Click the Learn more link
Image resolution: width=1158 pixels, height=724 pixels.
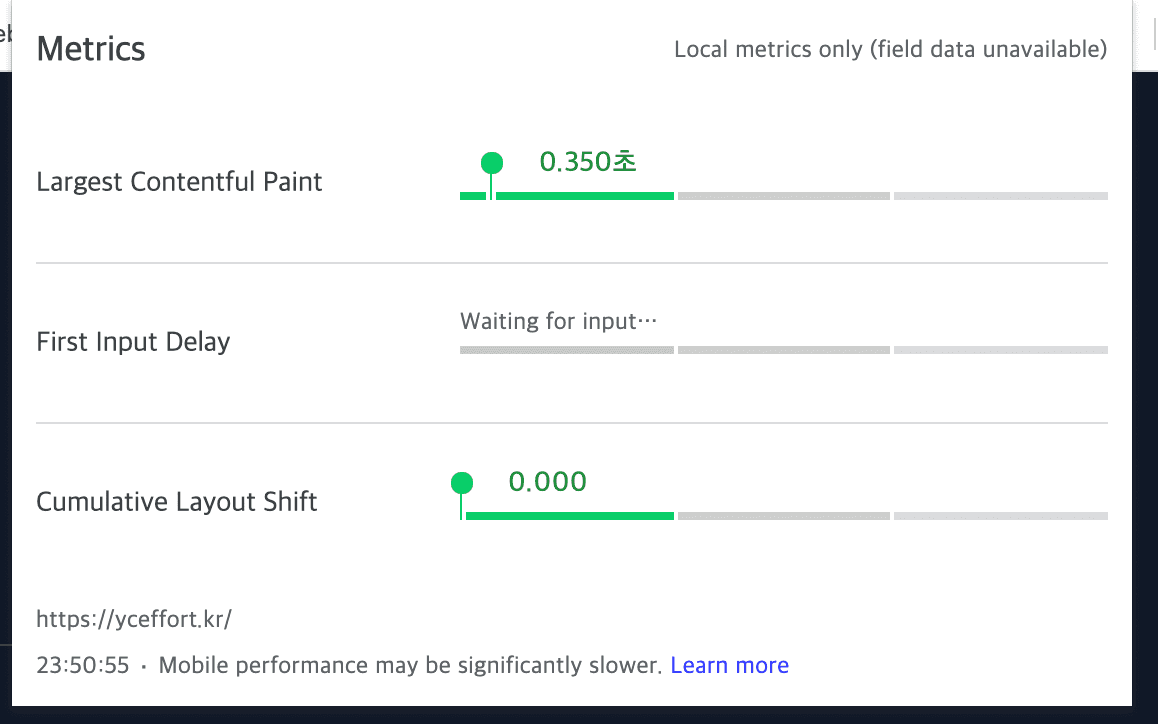click(729, 666)
